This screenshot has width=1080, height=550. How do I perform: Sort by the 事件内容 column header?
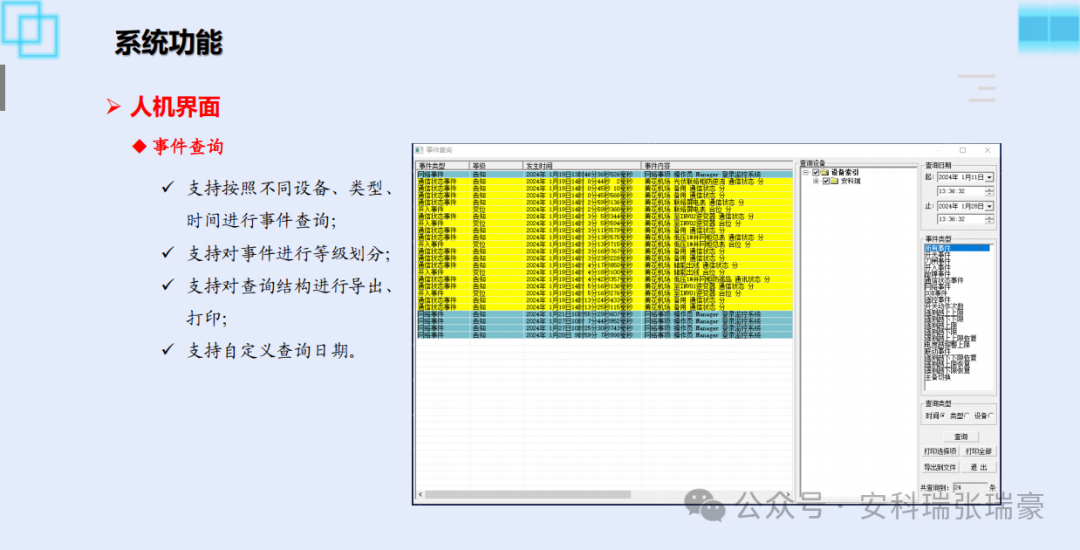(716, 166)
